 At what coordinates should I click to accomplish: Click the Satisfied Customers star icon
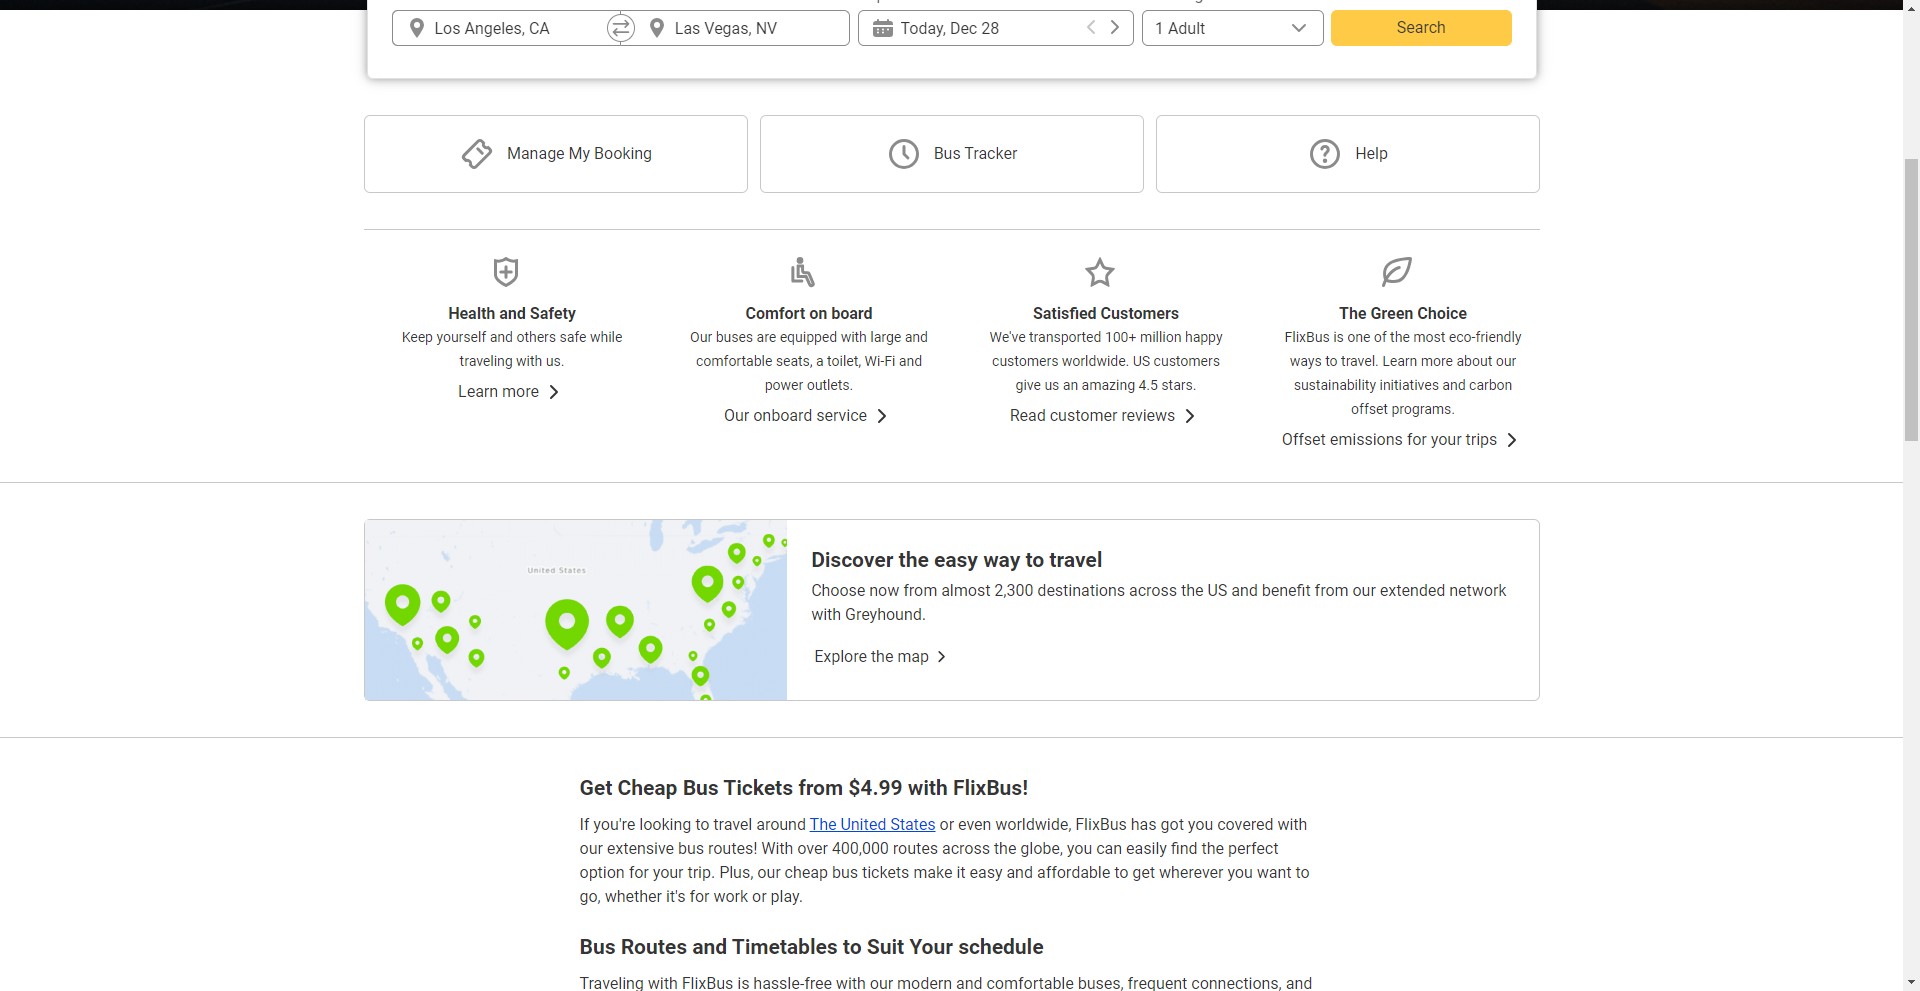click(1099, 272)
